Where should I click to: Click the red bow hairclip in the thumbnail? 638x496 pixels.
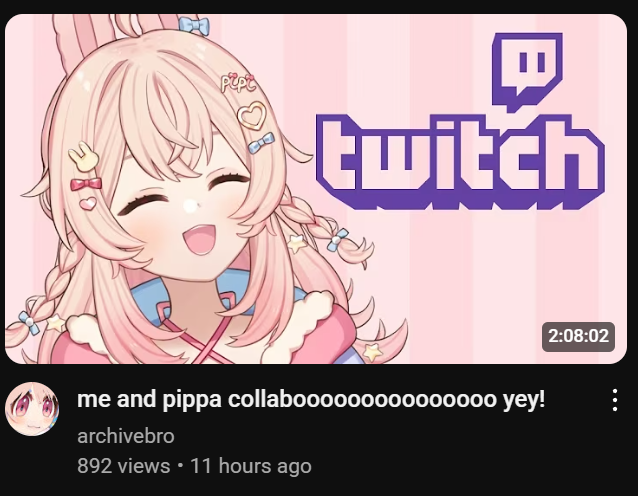click(86, 184)
